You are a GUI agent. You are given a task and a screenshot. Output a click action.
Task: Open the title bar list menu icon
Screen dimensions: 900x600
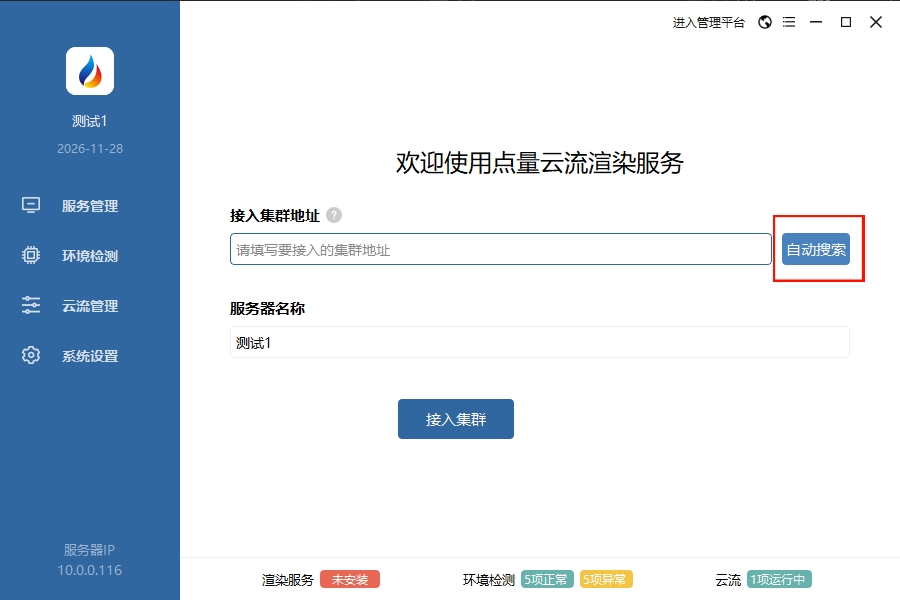click(789, 22)
